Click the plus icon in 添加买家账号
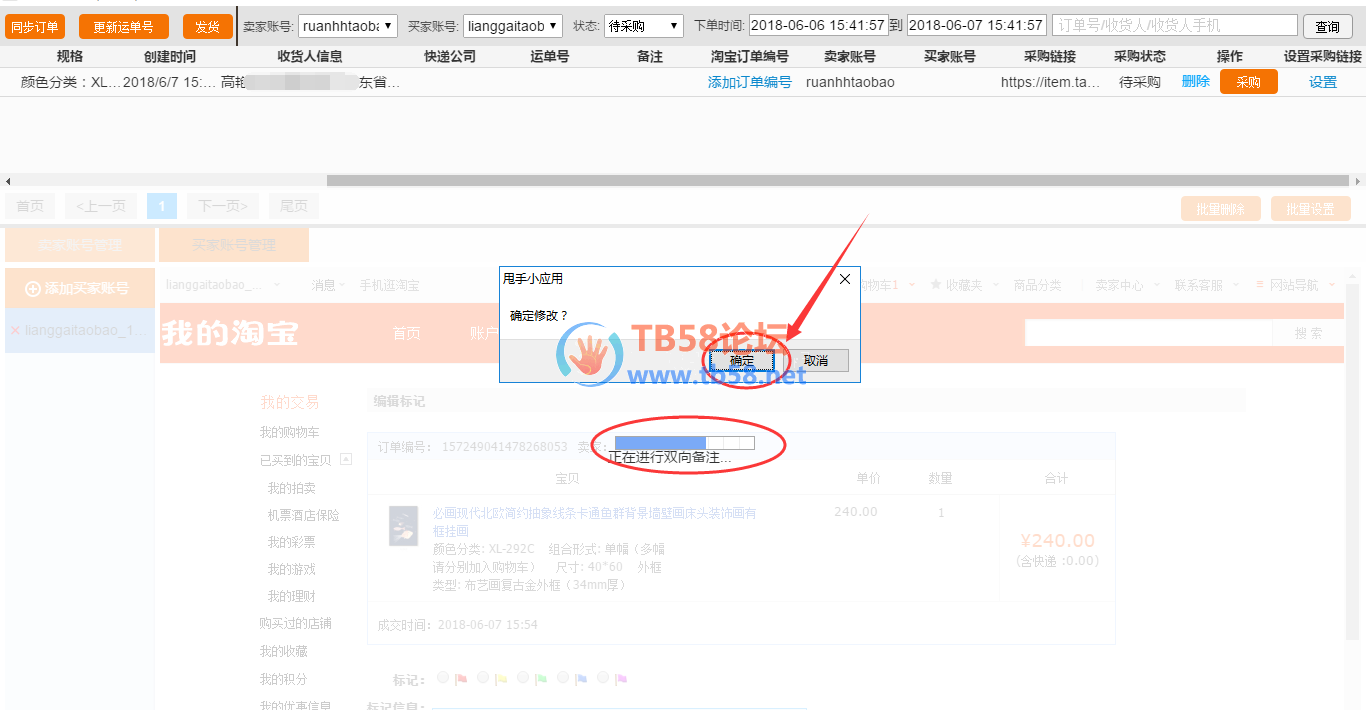 point(33,288)
